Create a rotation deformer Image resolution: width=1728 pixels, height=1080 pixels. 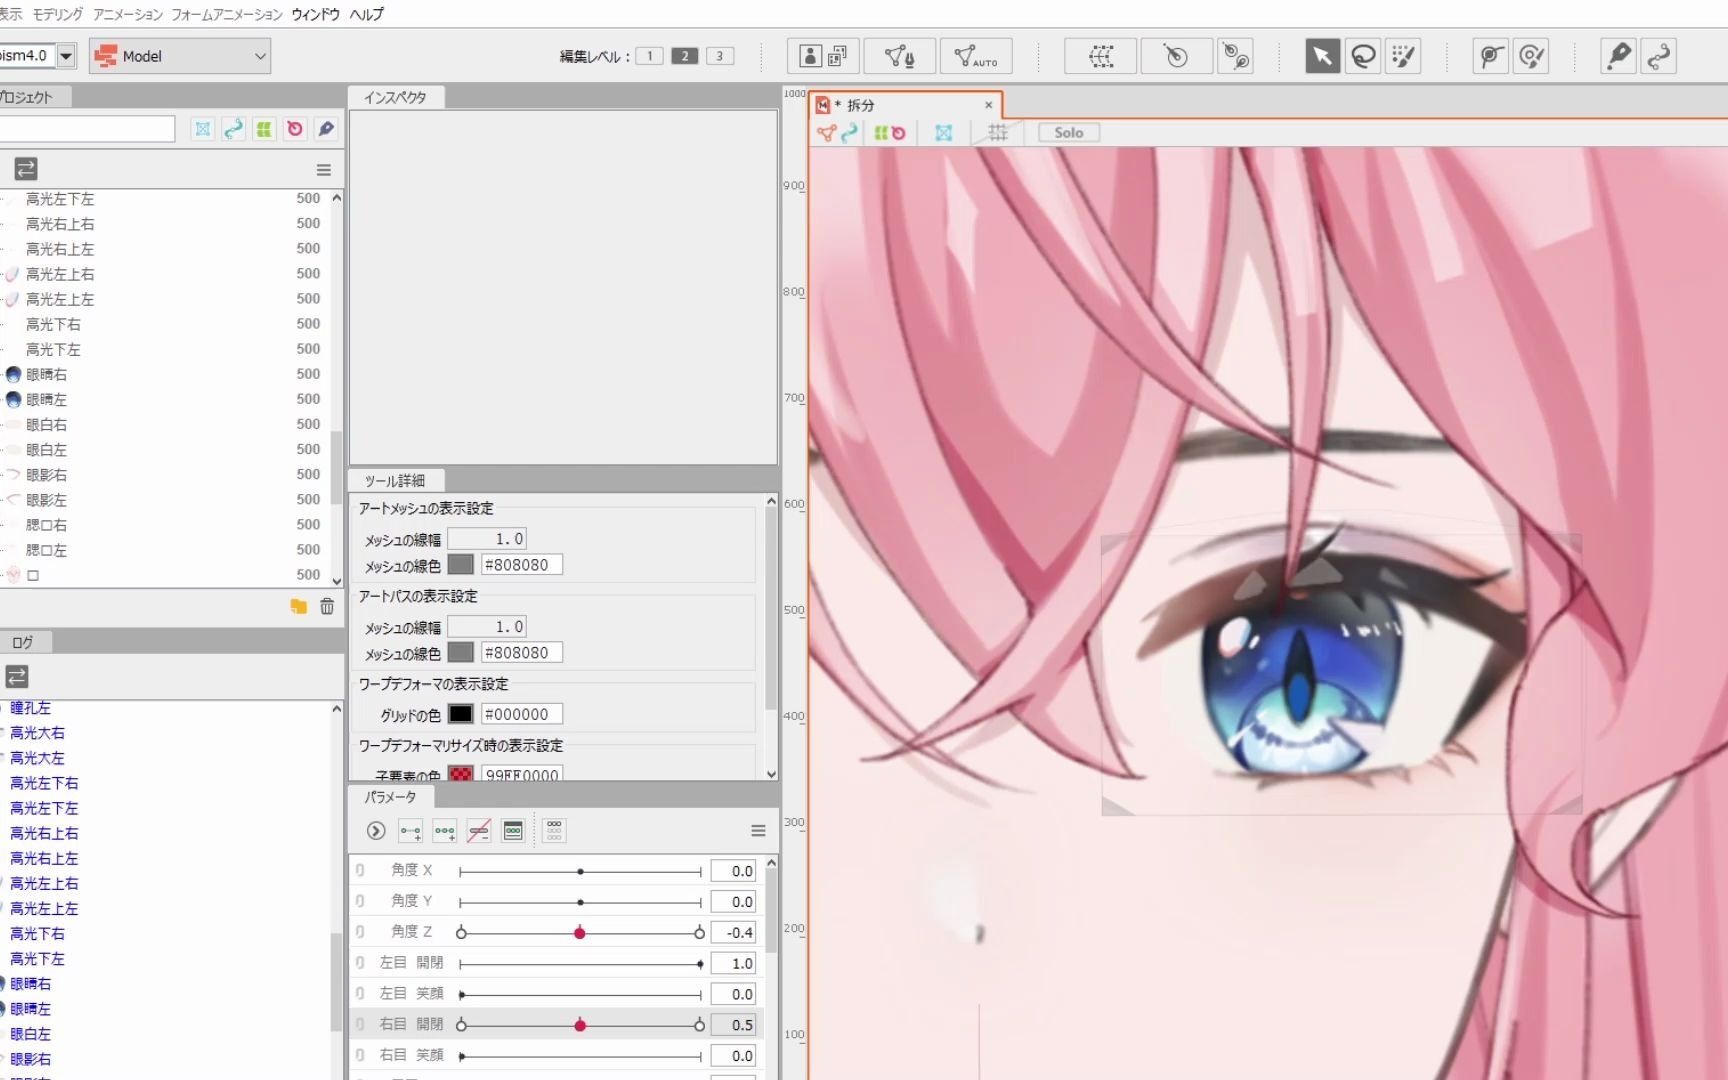pos(1177,56)
